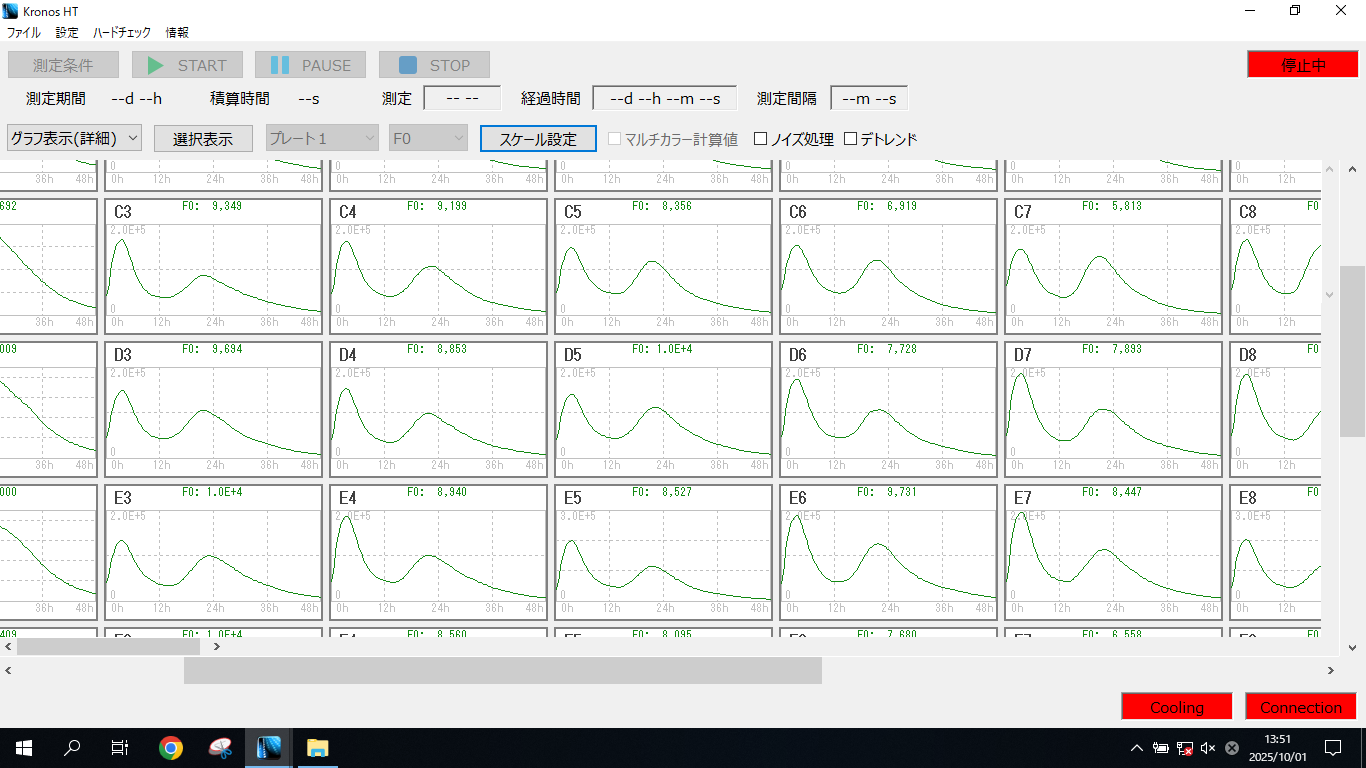Enable the デトレンド checkbox

pos(880,139)
